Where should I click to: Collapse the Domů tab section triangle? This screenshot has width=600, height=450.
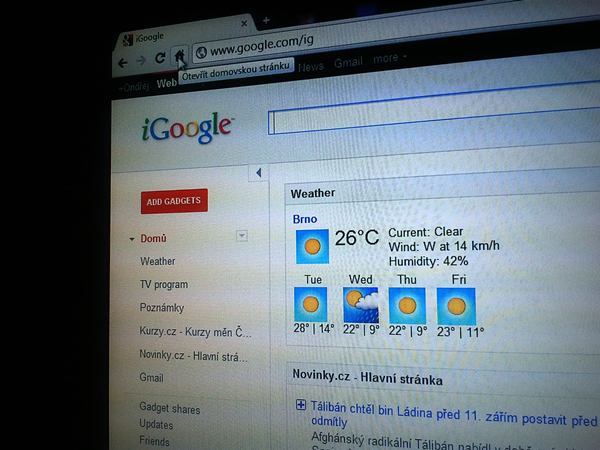[x=132, y=239]
